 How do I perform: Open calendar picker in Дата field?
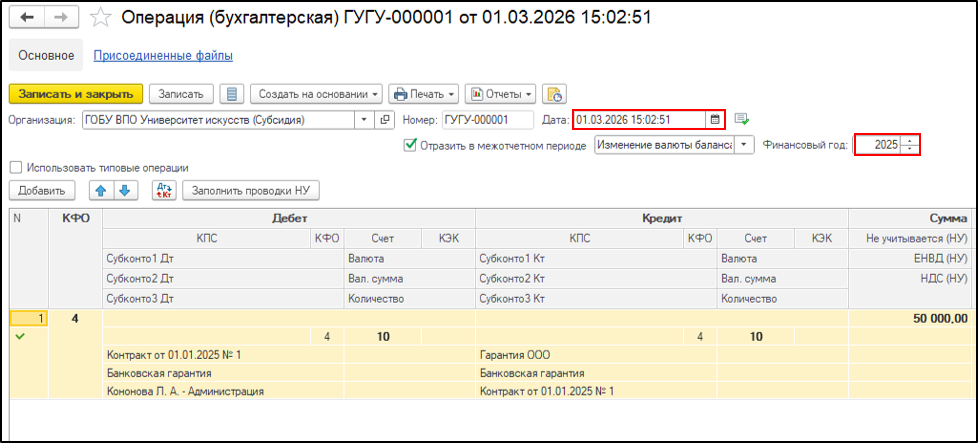pyautogui.click(x=715, y=119)
